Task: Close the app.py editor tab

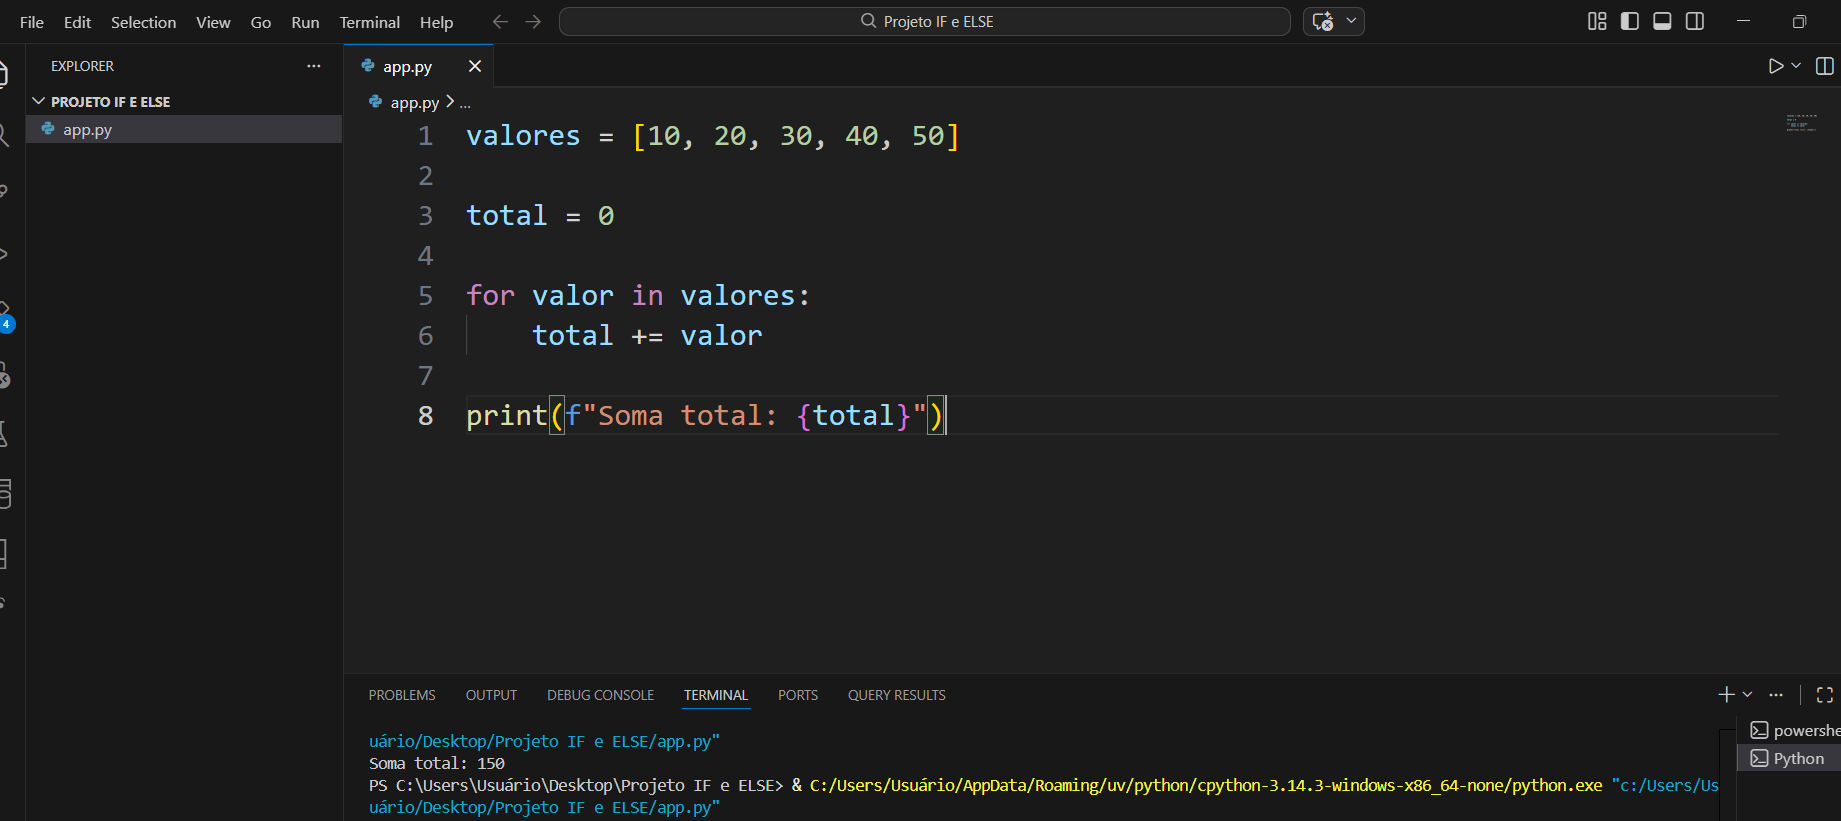Action: (x=475, y=66)
